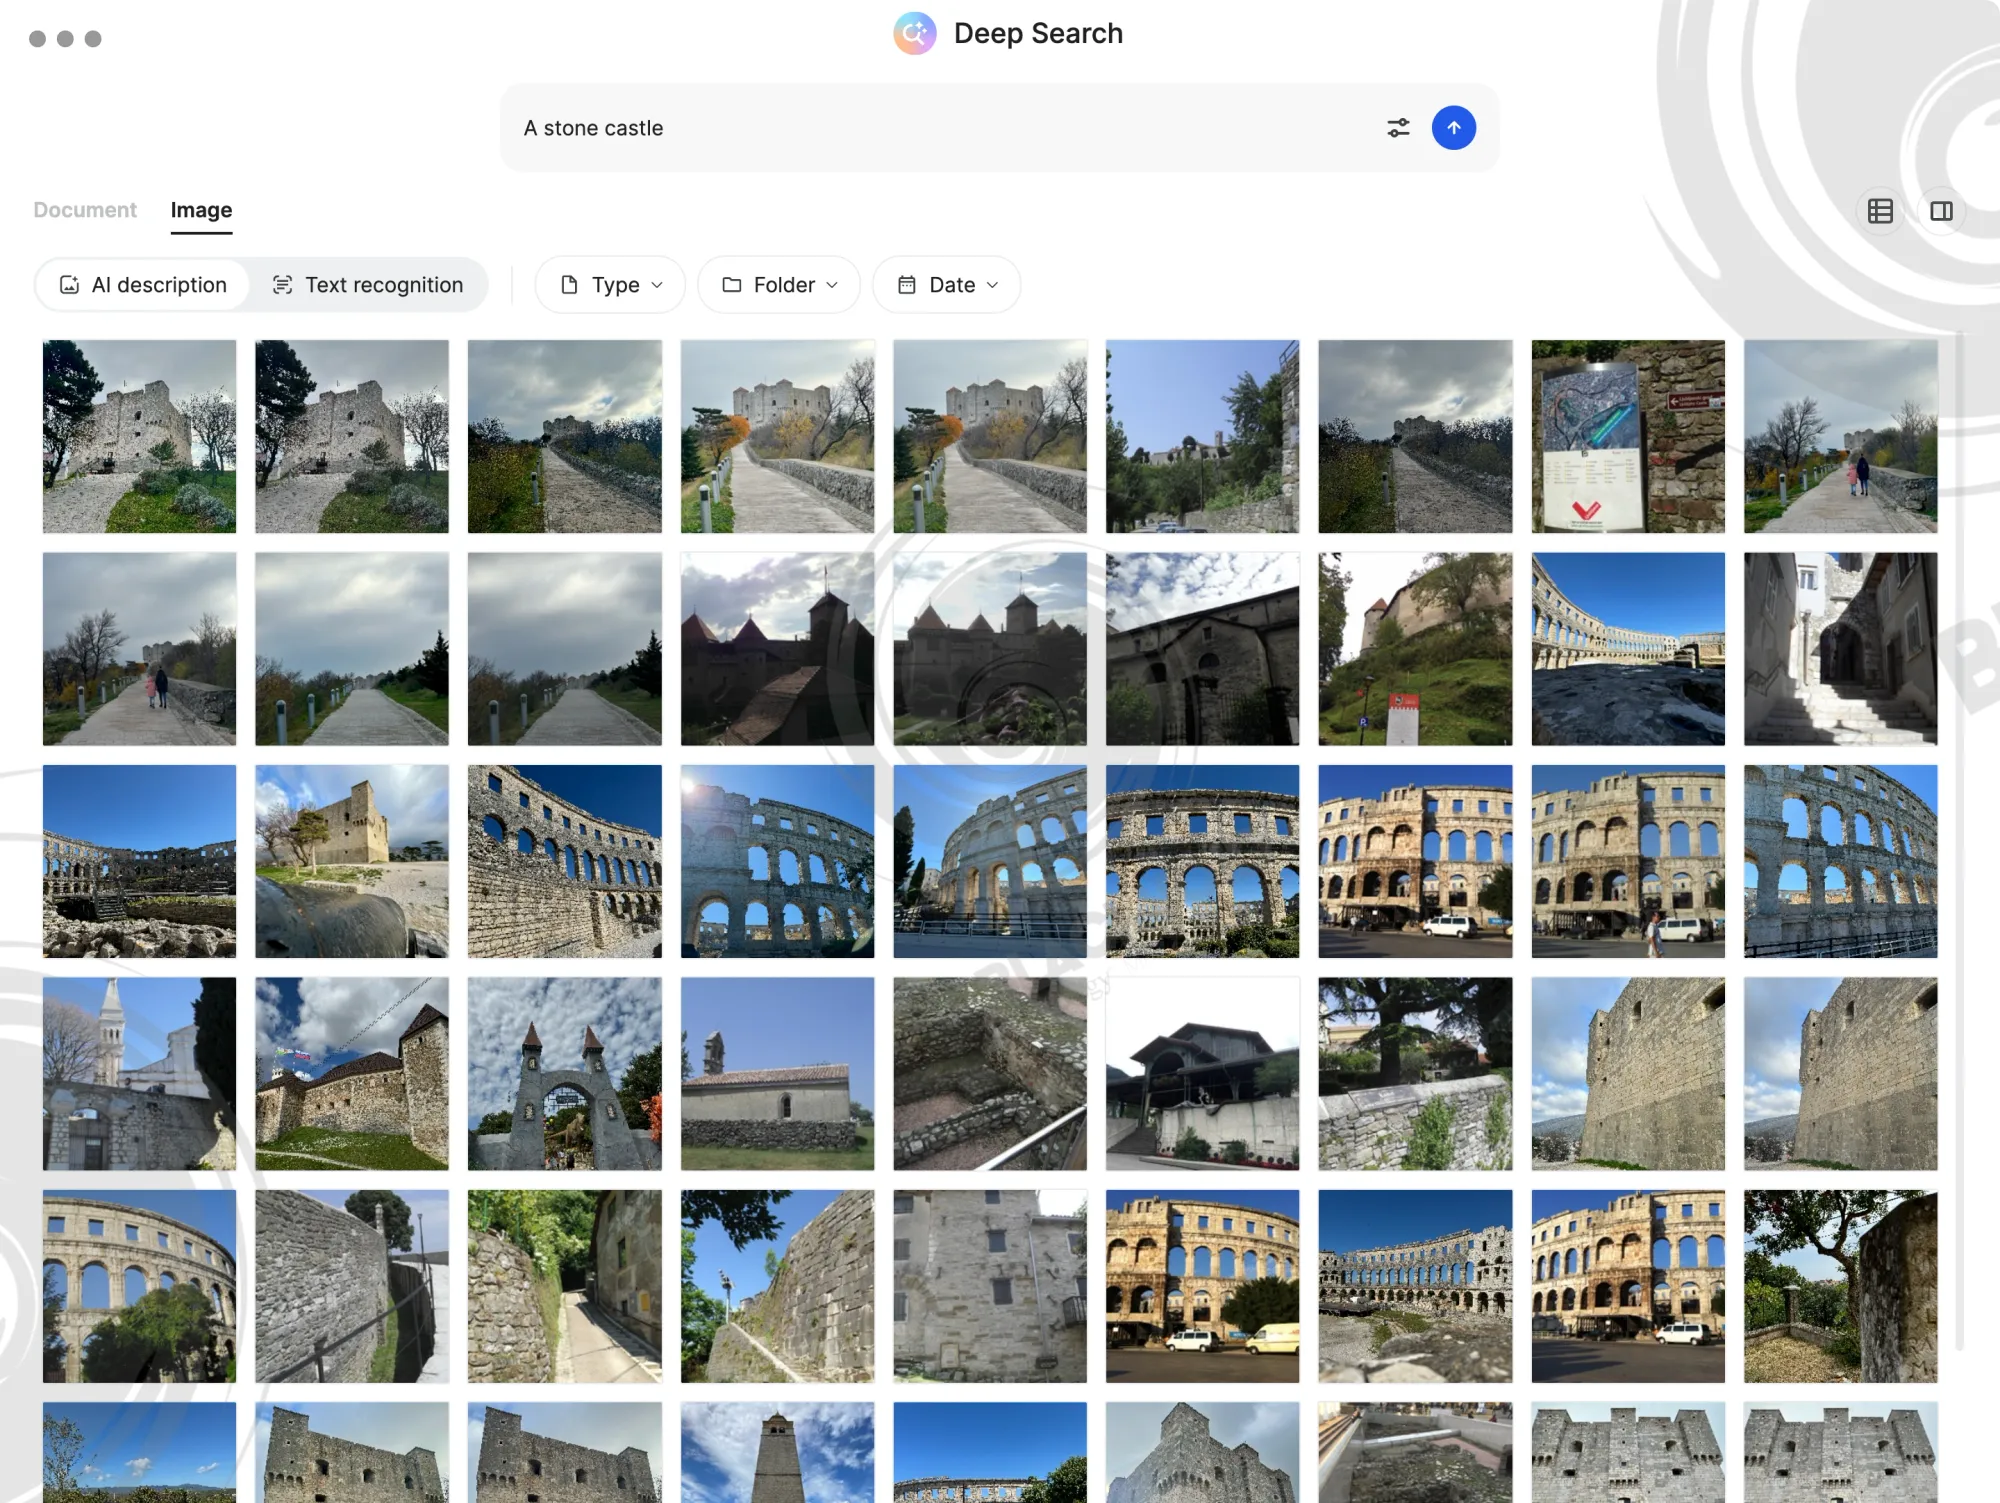Expand the Date dropdown chevron

click(x=992, y=285)
